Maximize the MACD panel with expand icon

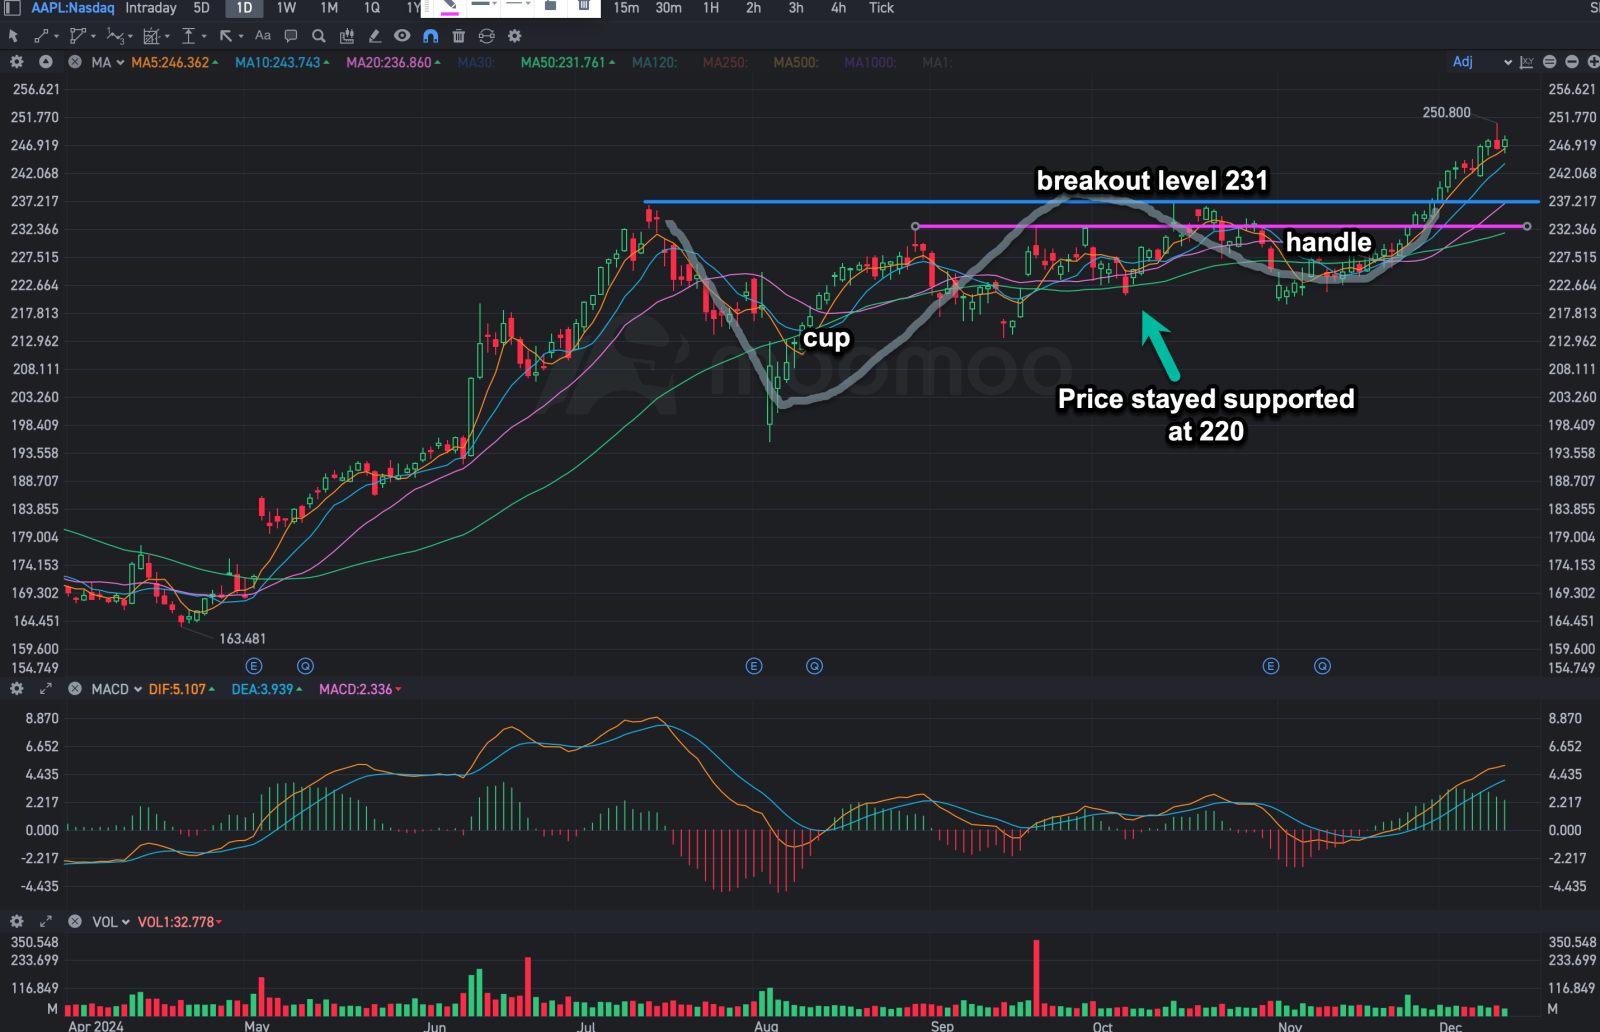coord(46,689)
